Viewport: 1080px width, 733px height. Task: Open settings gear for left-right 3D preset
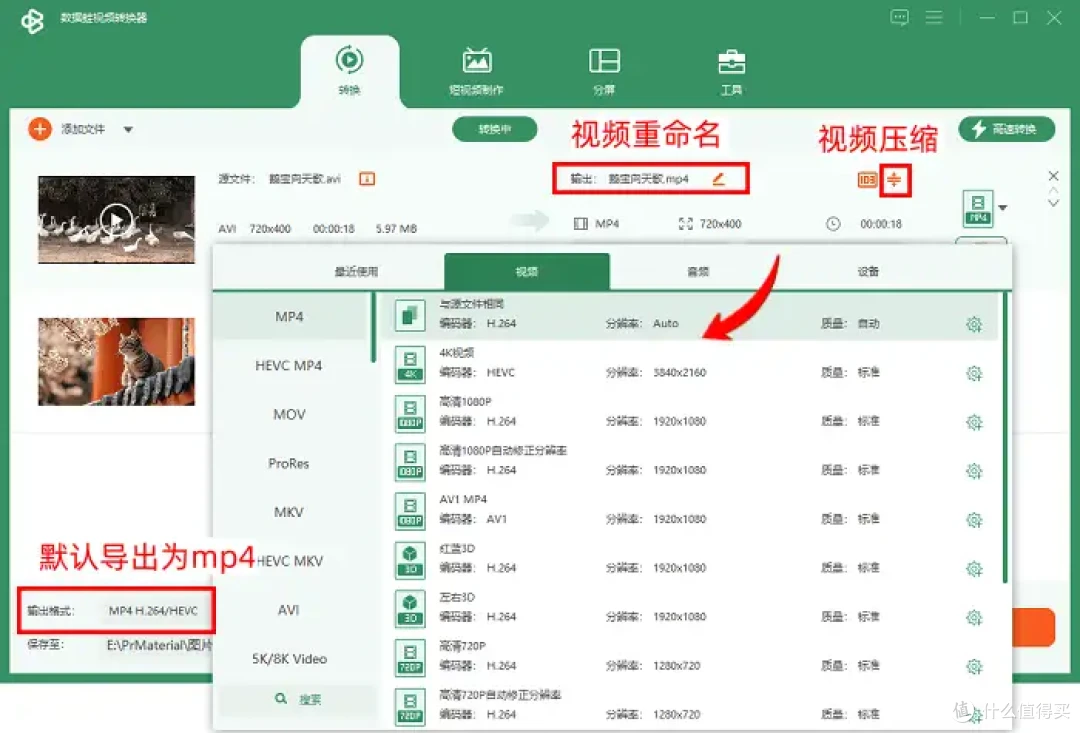(974, 617)
